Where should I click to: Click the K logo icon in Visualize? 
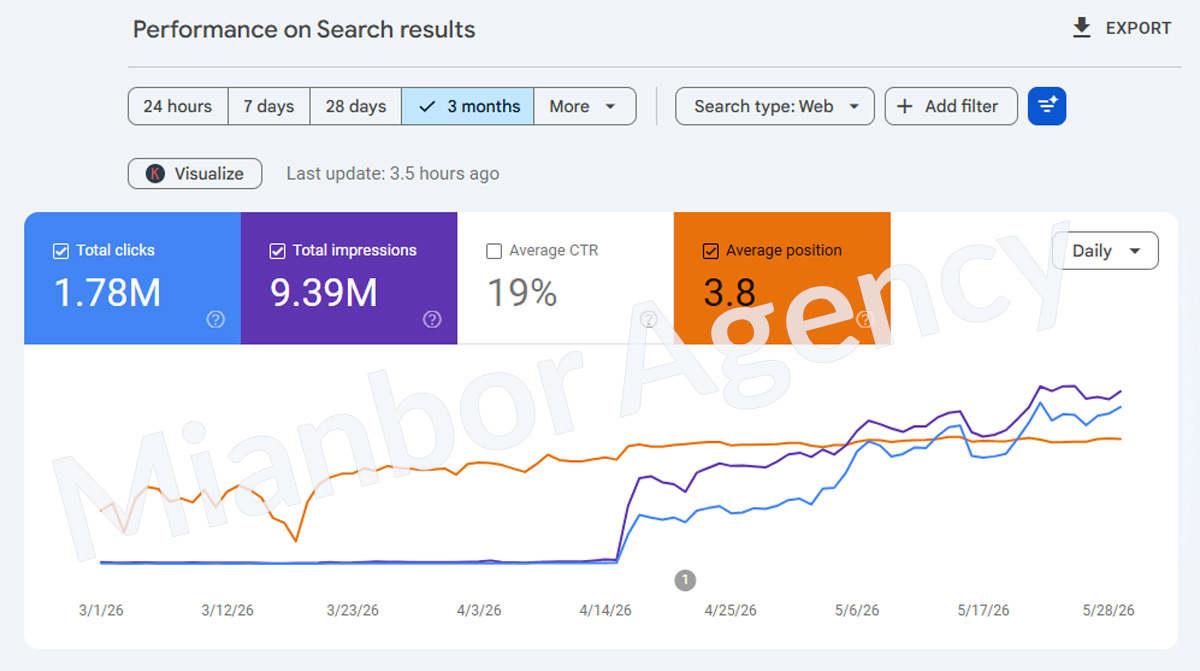155,173
